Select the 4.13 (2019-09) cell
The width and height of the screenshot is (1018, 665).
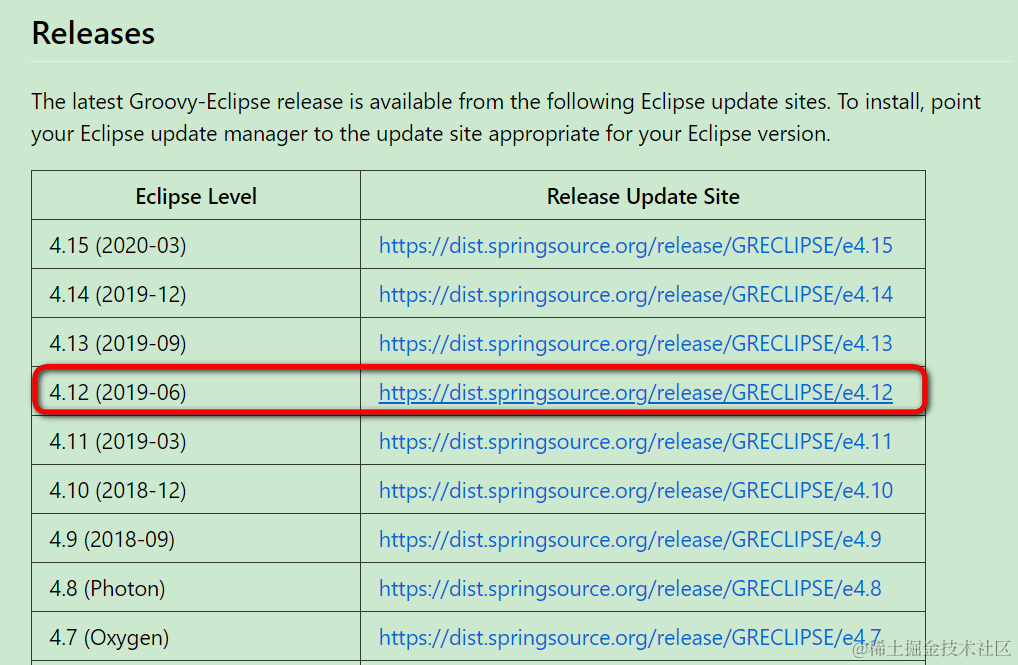196,342
